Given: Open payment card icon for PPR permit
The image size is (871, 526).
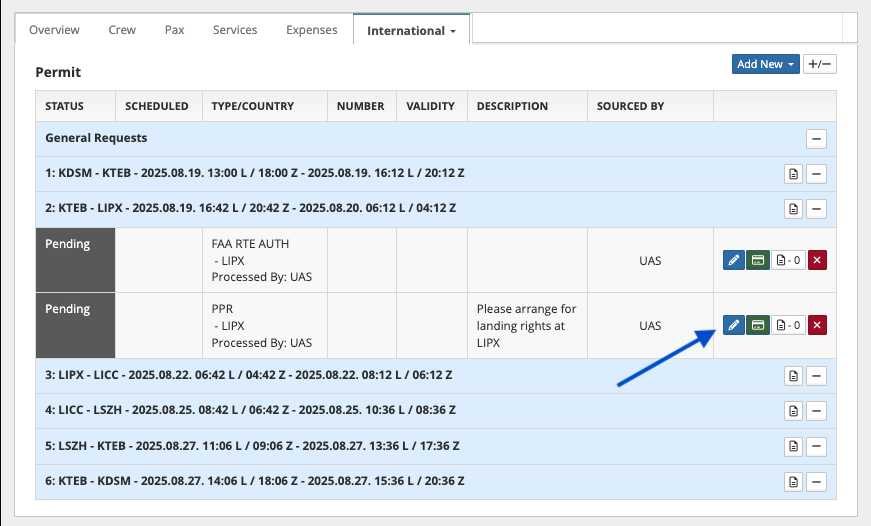Looking at the screenshot, I should pos(758,325).
